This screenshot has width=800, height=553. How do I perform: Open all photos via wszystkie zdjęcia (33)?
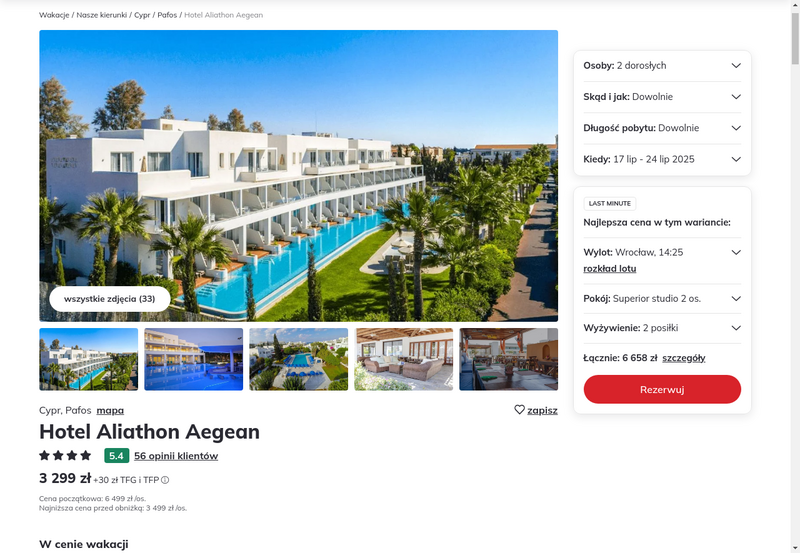[110, 299]
